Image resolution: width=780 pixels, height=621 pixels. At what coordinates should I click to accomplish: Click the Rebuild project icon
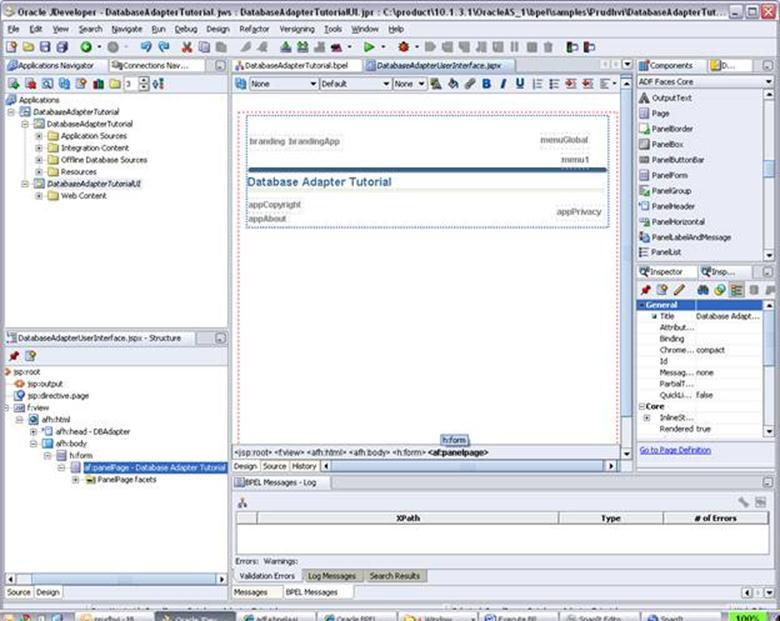click(302, 47)
